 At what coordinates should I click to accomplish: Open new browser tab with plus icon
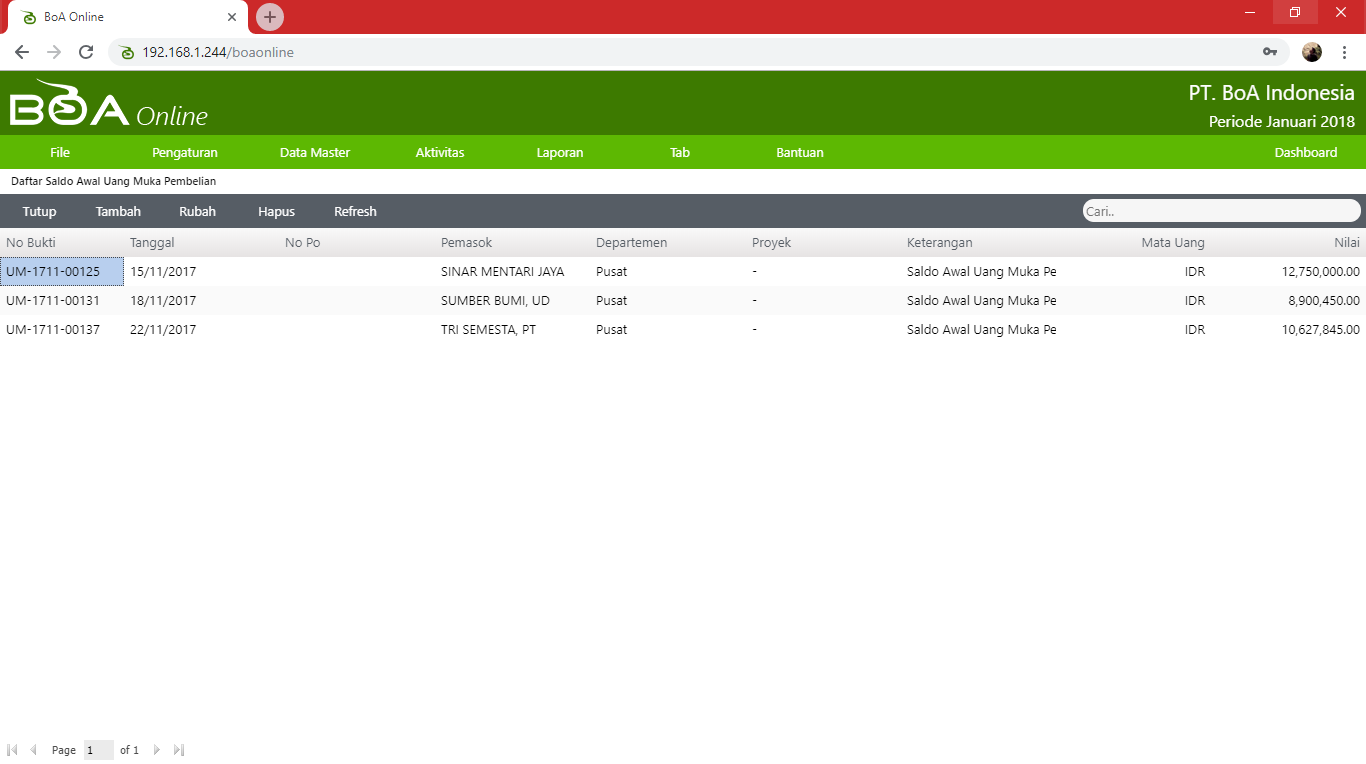[x=270, y=17]
